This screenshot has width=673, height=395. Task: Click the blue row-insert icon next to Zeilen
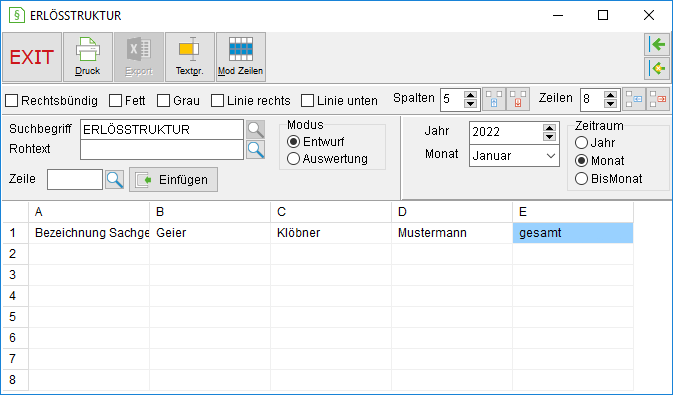pos(634,99)
